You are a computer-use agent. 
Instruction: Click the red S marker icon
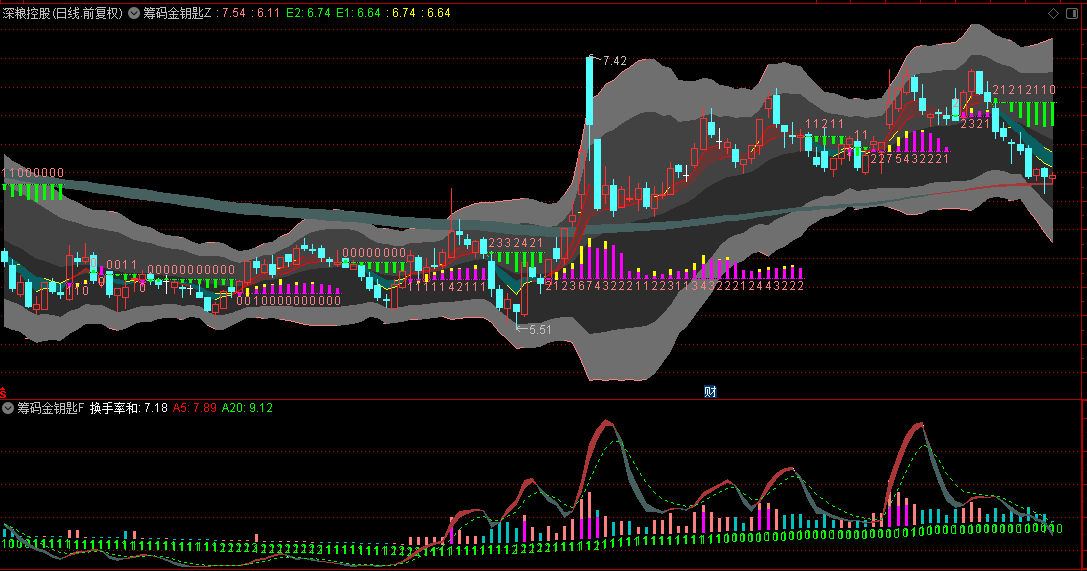3,393
